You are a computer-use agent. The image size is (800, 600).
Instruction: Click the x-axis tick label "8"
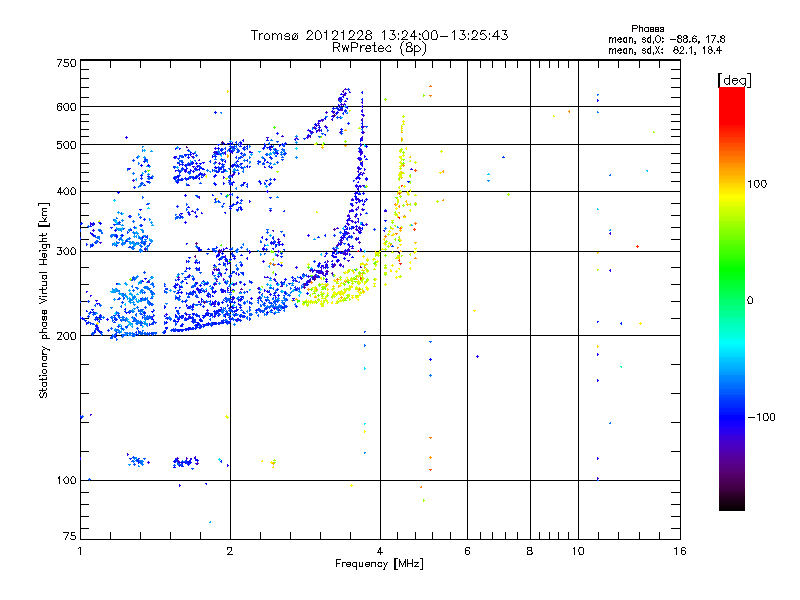(x=530, y=551)
